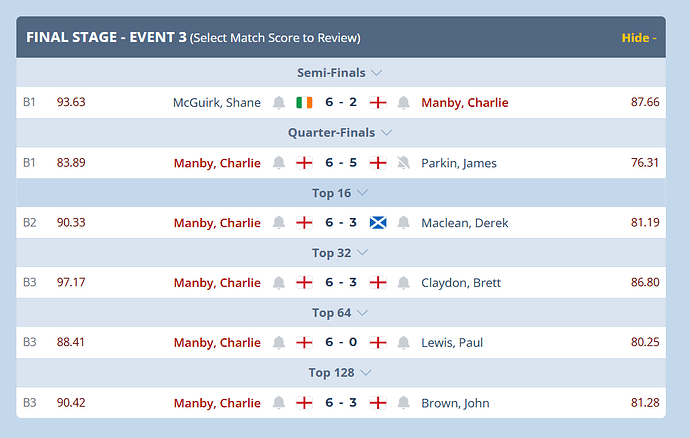Image resolution: width=690 pixels, height=438 pixels.
Task: Click the bell next to Parkin, James
Action: pos(404,163)
